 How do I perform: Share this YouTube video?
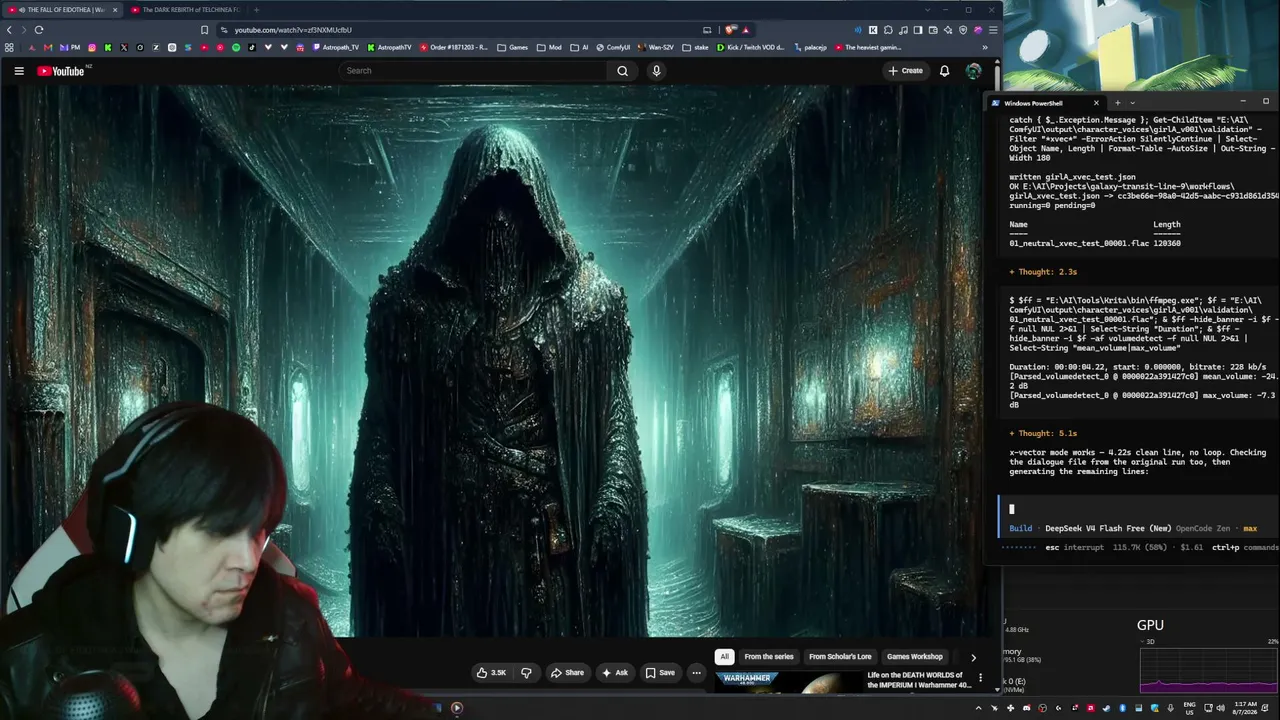tap(567, 672)
